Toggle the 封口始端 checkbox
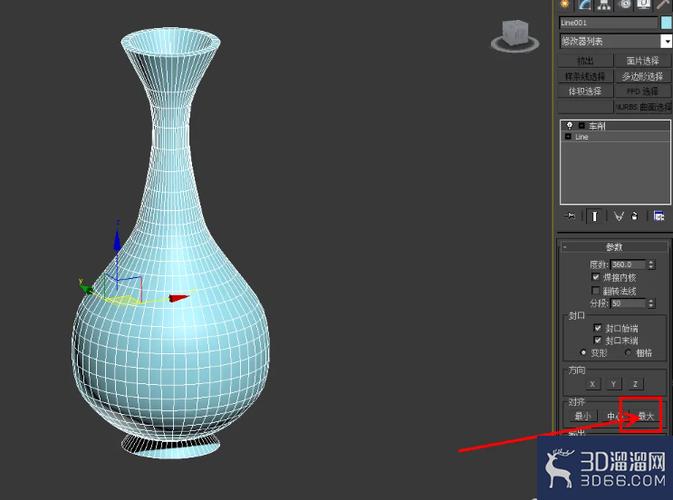Viewport: 673px width, 500px height. tap(597, 328)
